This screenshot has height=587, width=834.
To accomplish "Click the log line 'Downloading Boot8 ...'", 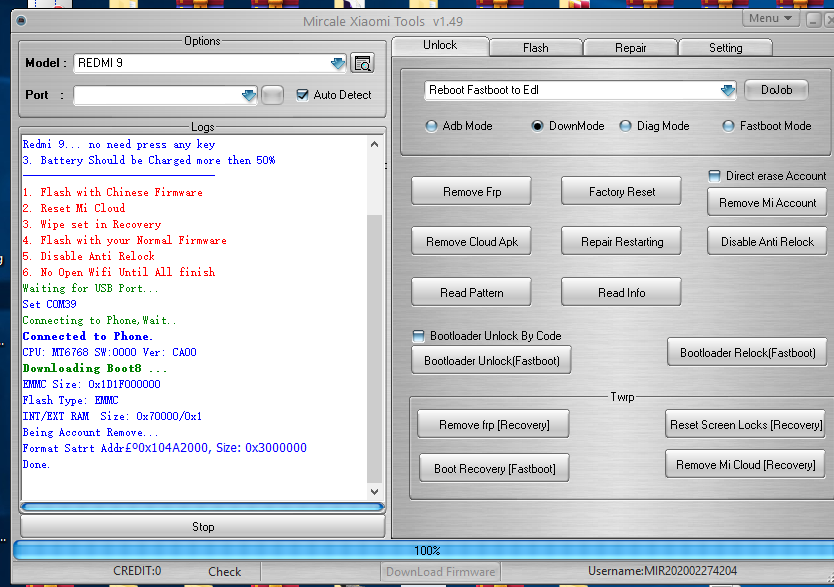I will [95, 368].
